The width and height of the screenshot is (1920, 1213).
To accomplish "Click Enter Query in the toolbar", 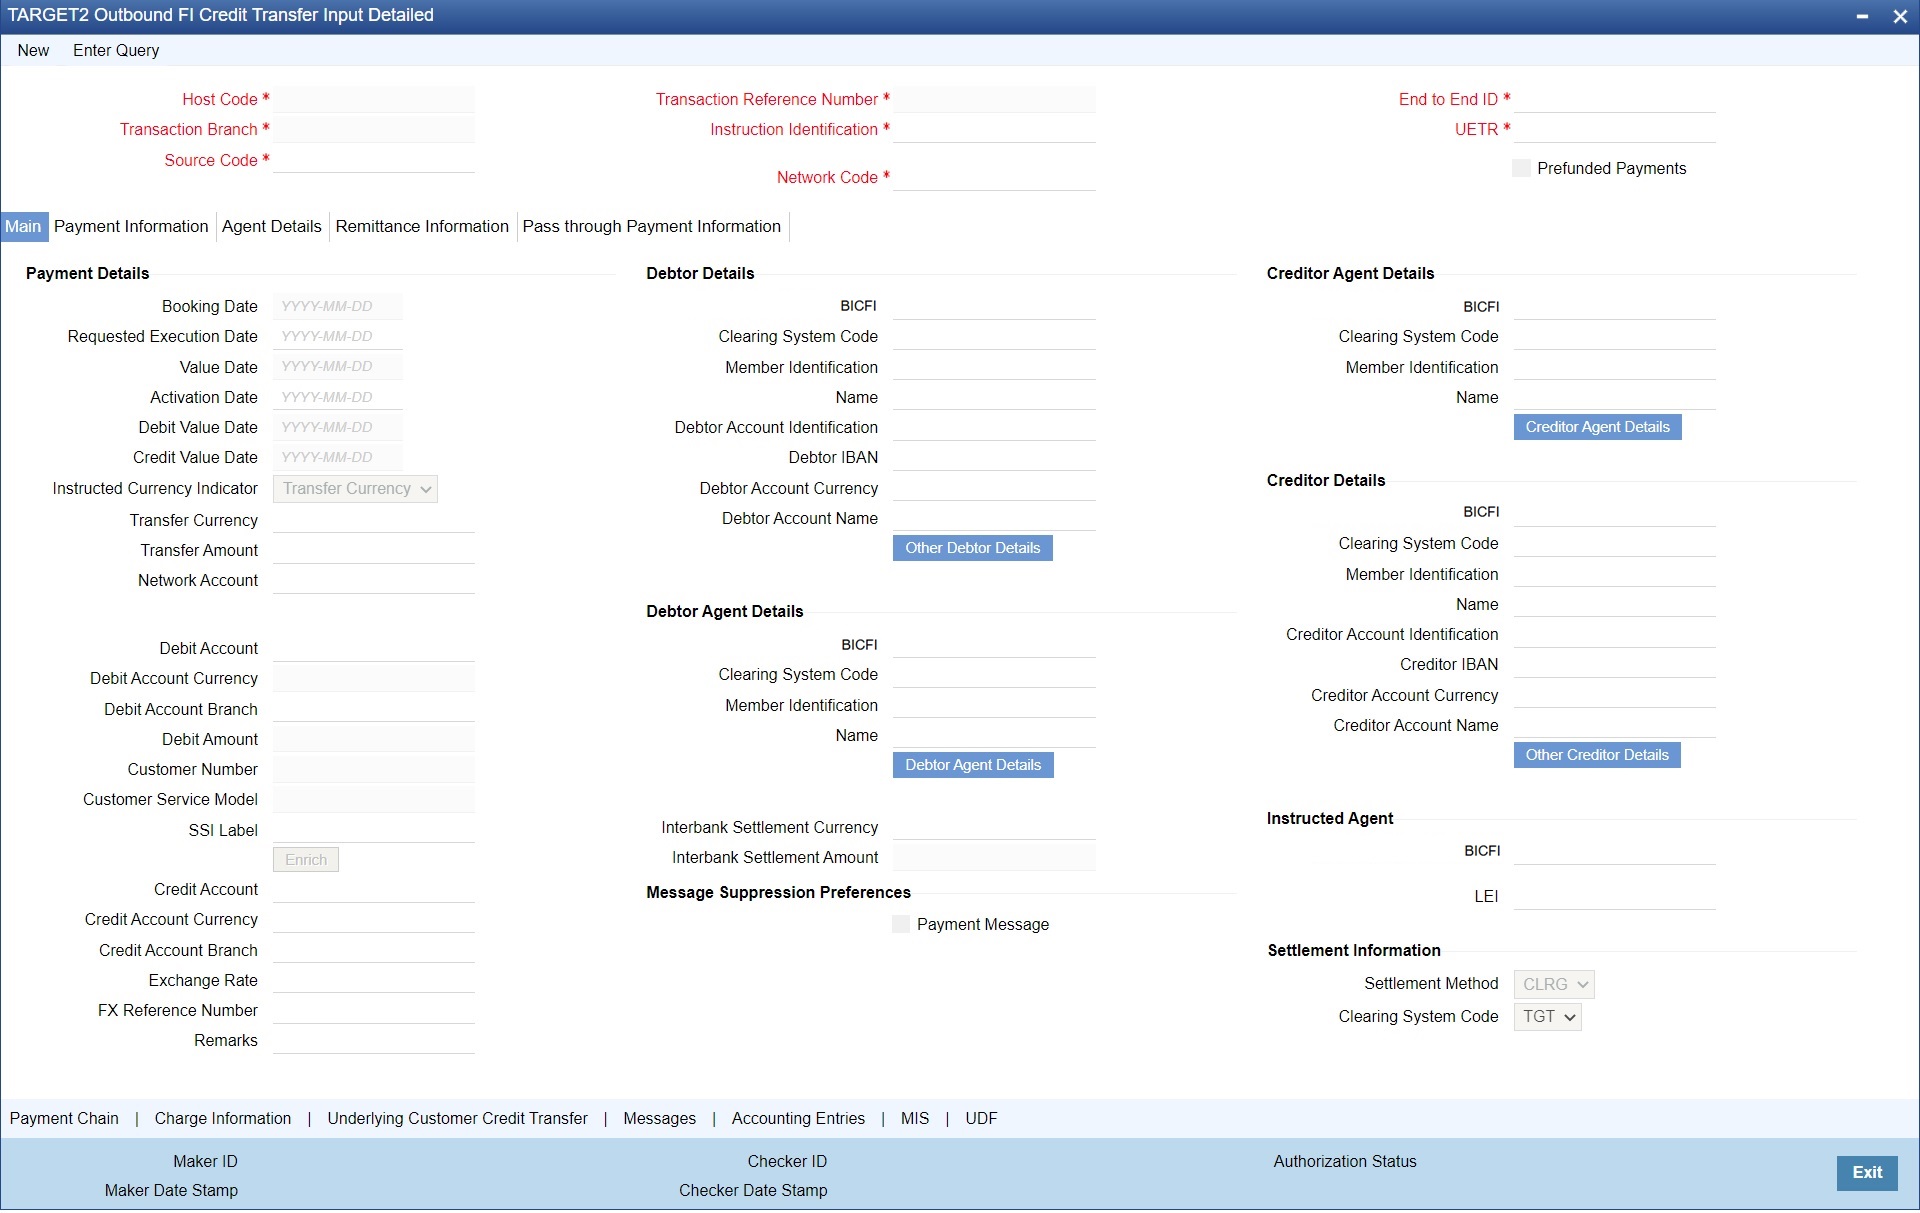I will click(116, 51).
